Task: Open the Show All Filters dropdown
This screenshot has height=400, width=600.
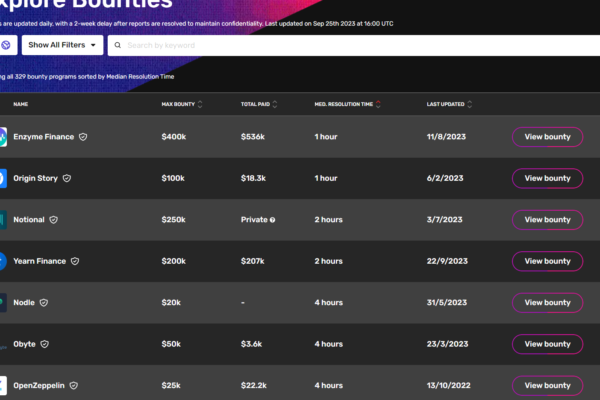Action: pyautogui.click(x=64, y=45)
